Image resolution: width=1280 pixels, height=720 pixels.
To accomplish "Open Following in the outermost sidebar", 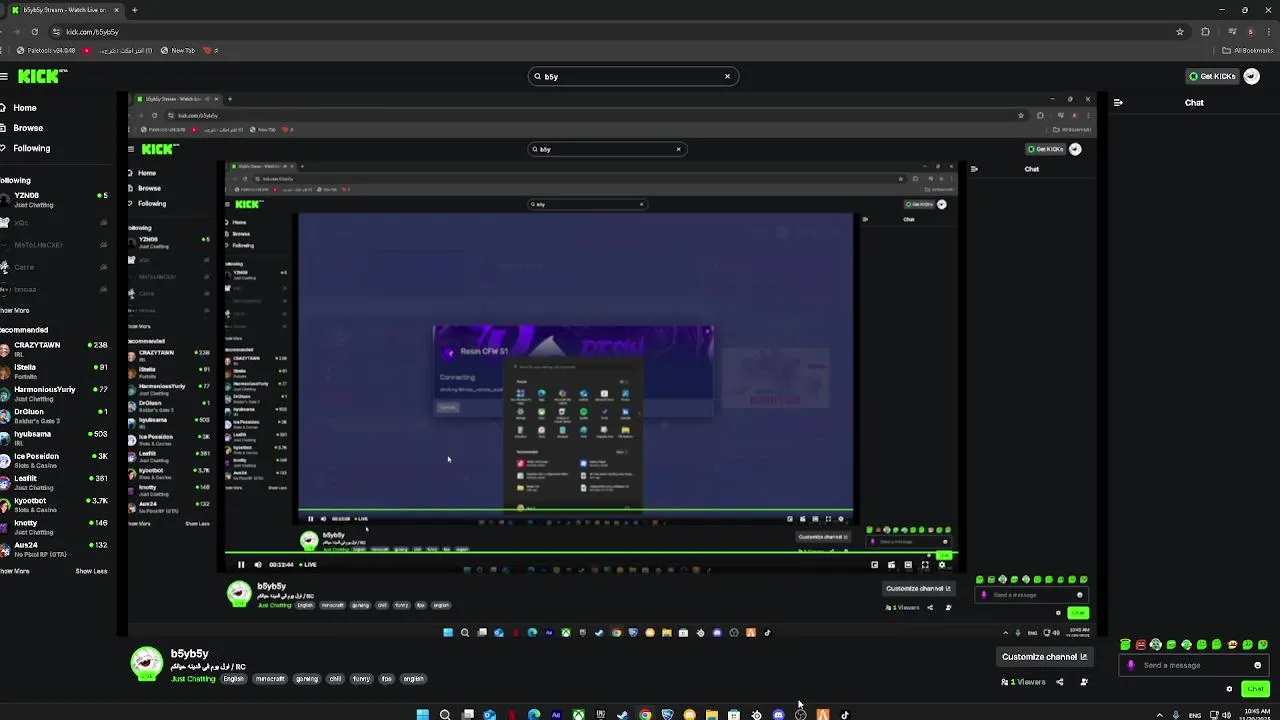I will 26,148.
